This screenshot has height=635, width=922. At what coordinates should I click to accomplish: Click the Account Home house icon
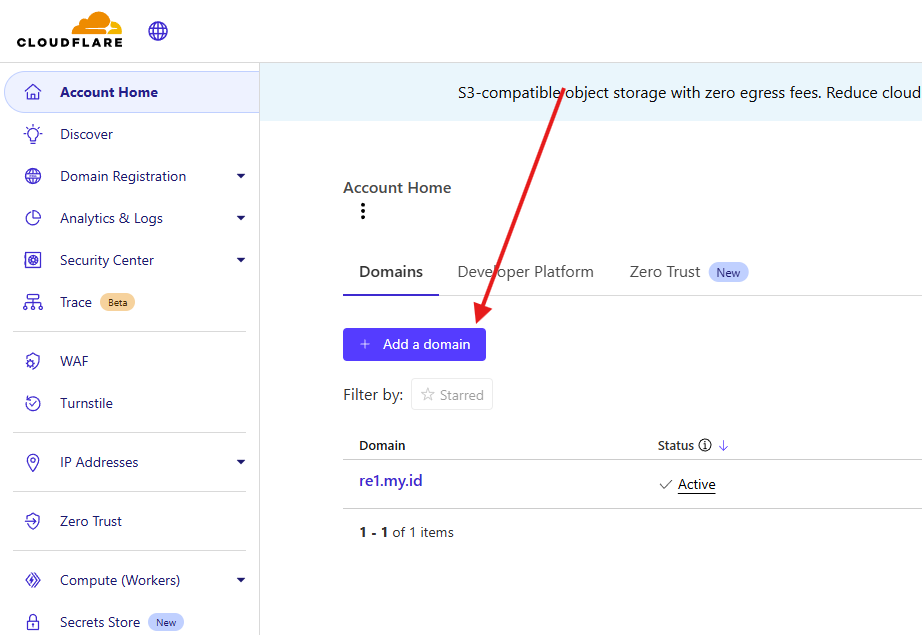33,92
